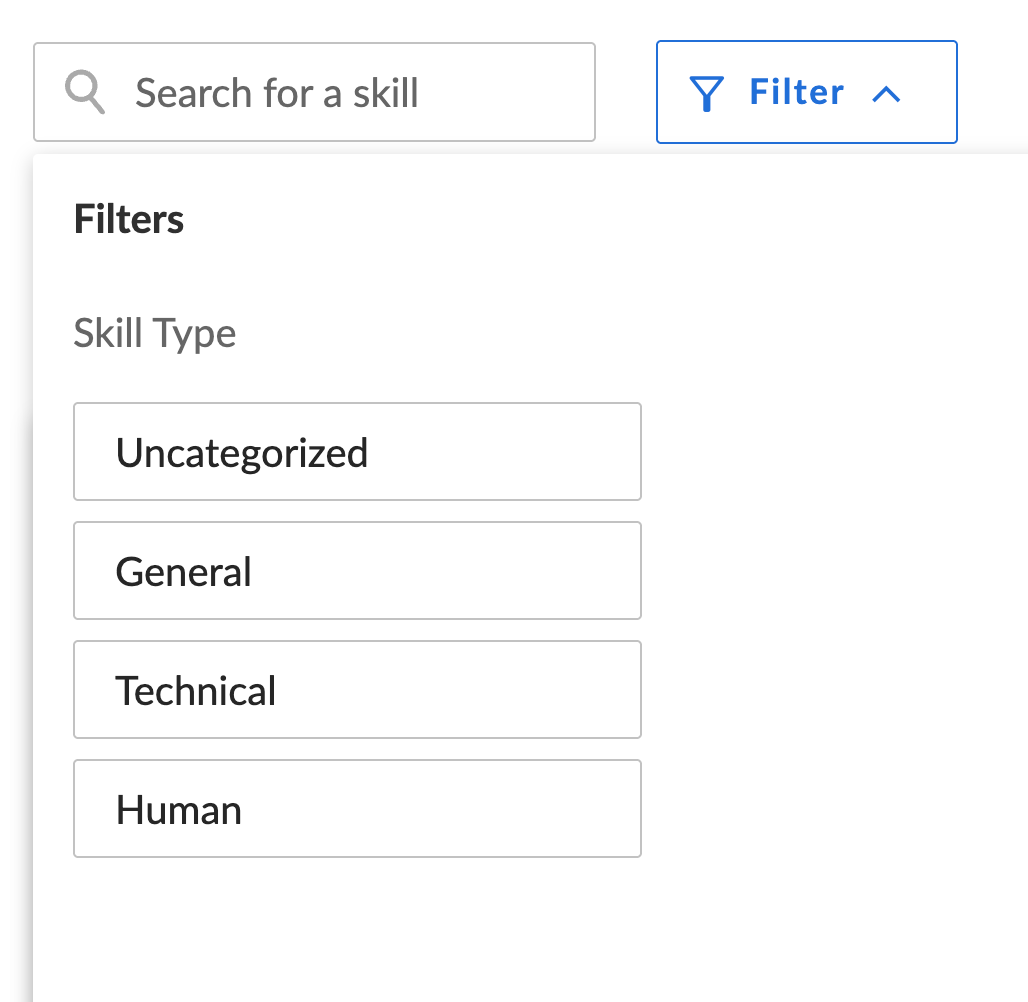The image size is (1028, 1002).
Task: Click the word 'General' in filter list
Action: click(184, 572)
